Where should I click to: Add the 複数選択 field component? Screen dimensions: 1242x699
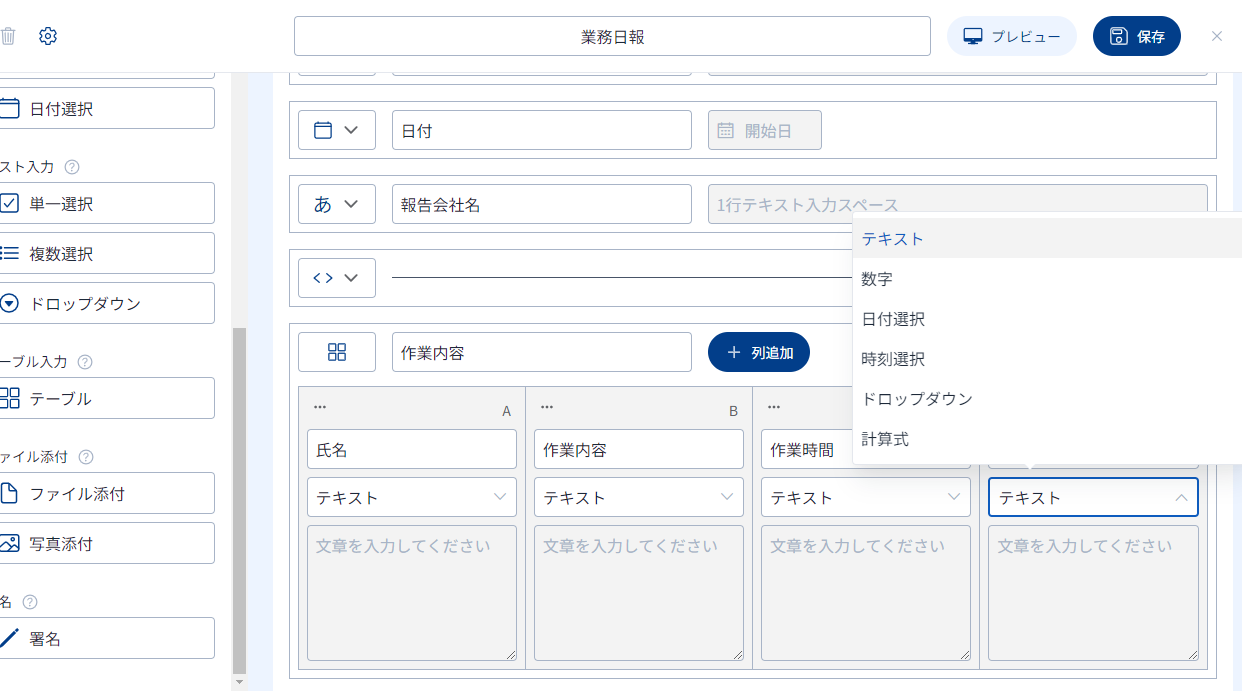107,253
